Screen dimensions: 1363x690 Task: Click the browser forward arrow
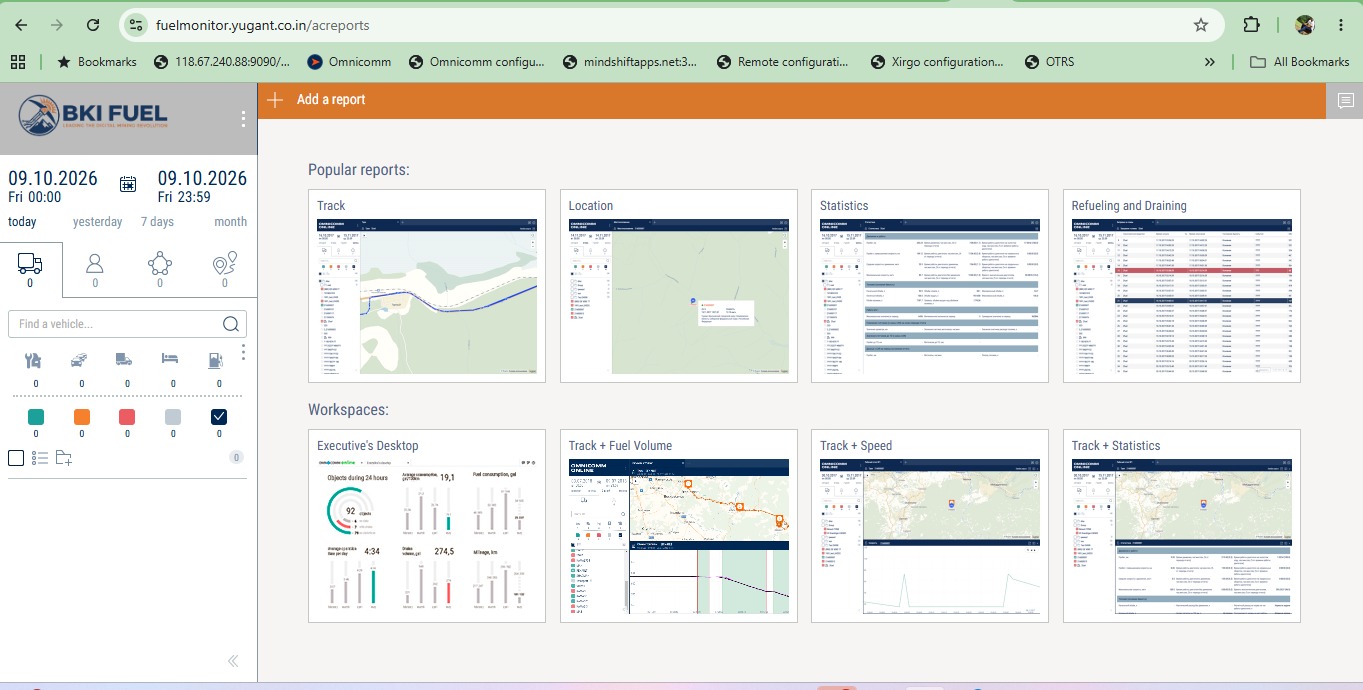tap(57, 25)
